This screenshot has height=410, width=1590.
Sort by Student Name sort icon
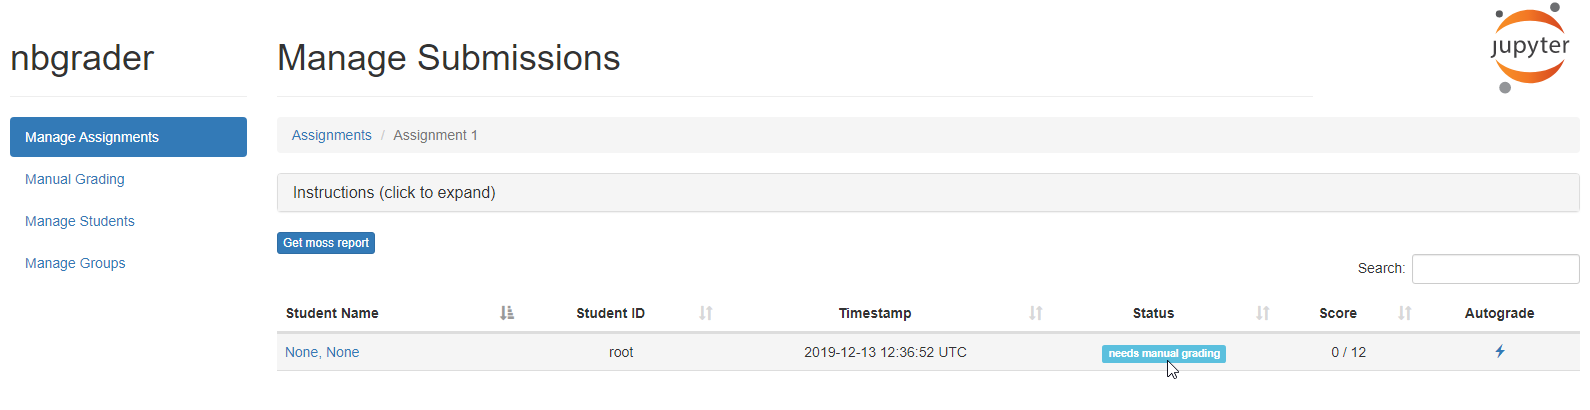507,313
